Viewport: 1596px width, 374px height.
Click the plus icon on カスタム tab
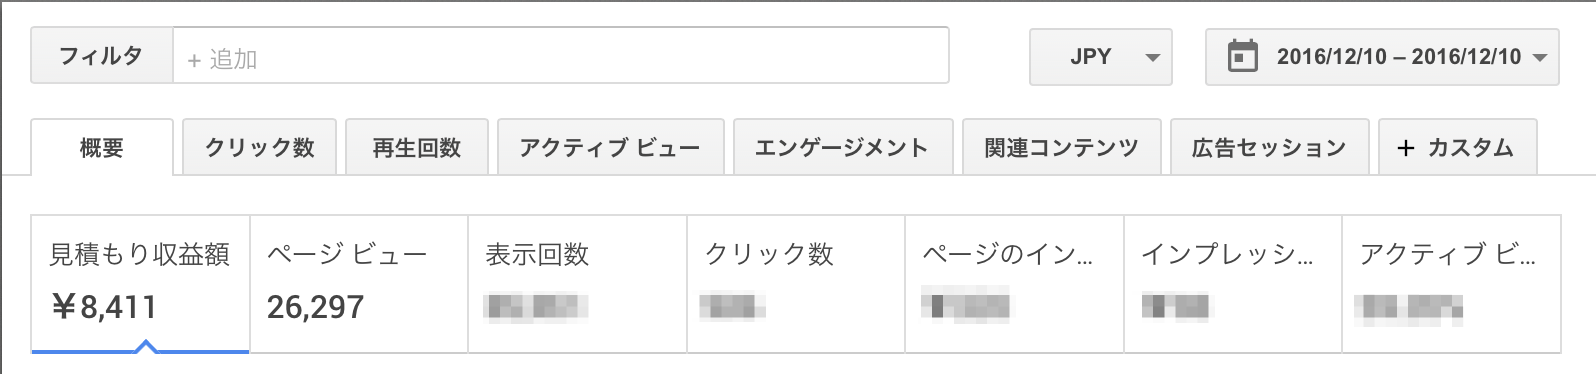(1406, 148)
